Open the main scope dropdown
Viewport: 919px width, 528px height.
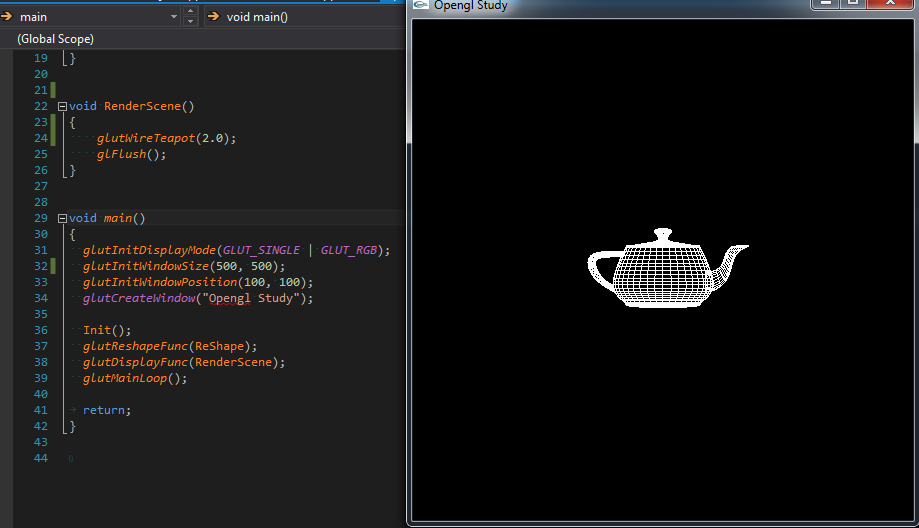(x=99, y=17)
